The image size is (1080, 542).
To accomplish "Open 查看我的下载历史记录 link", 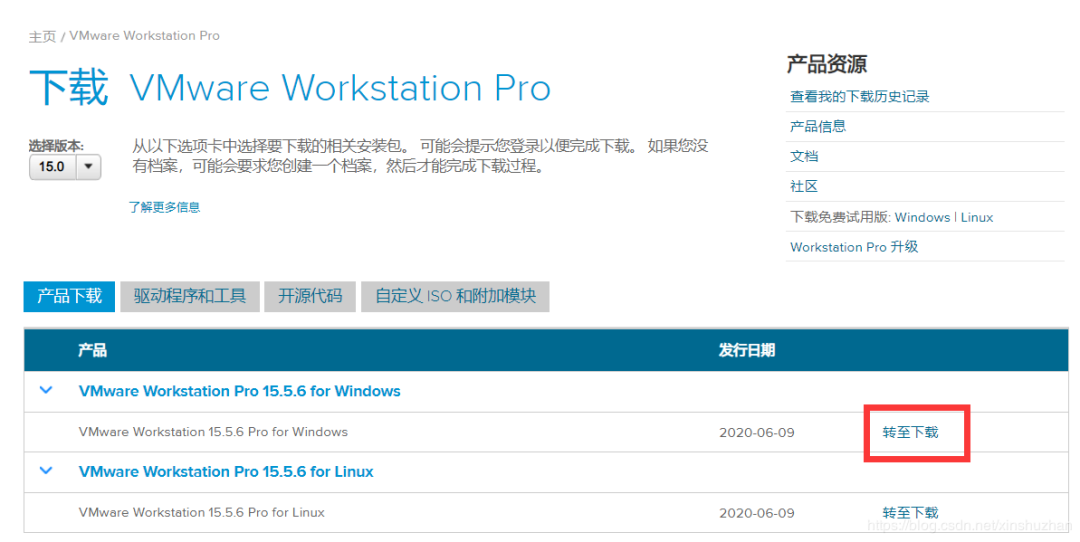I will click(x=860, y=96).
